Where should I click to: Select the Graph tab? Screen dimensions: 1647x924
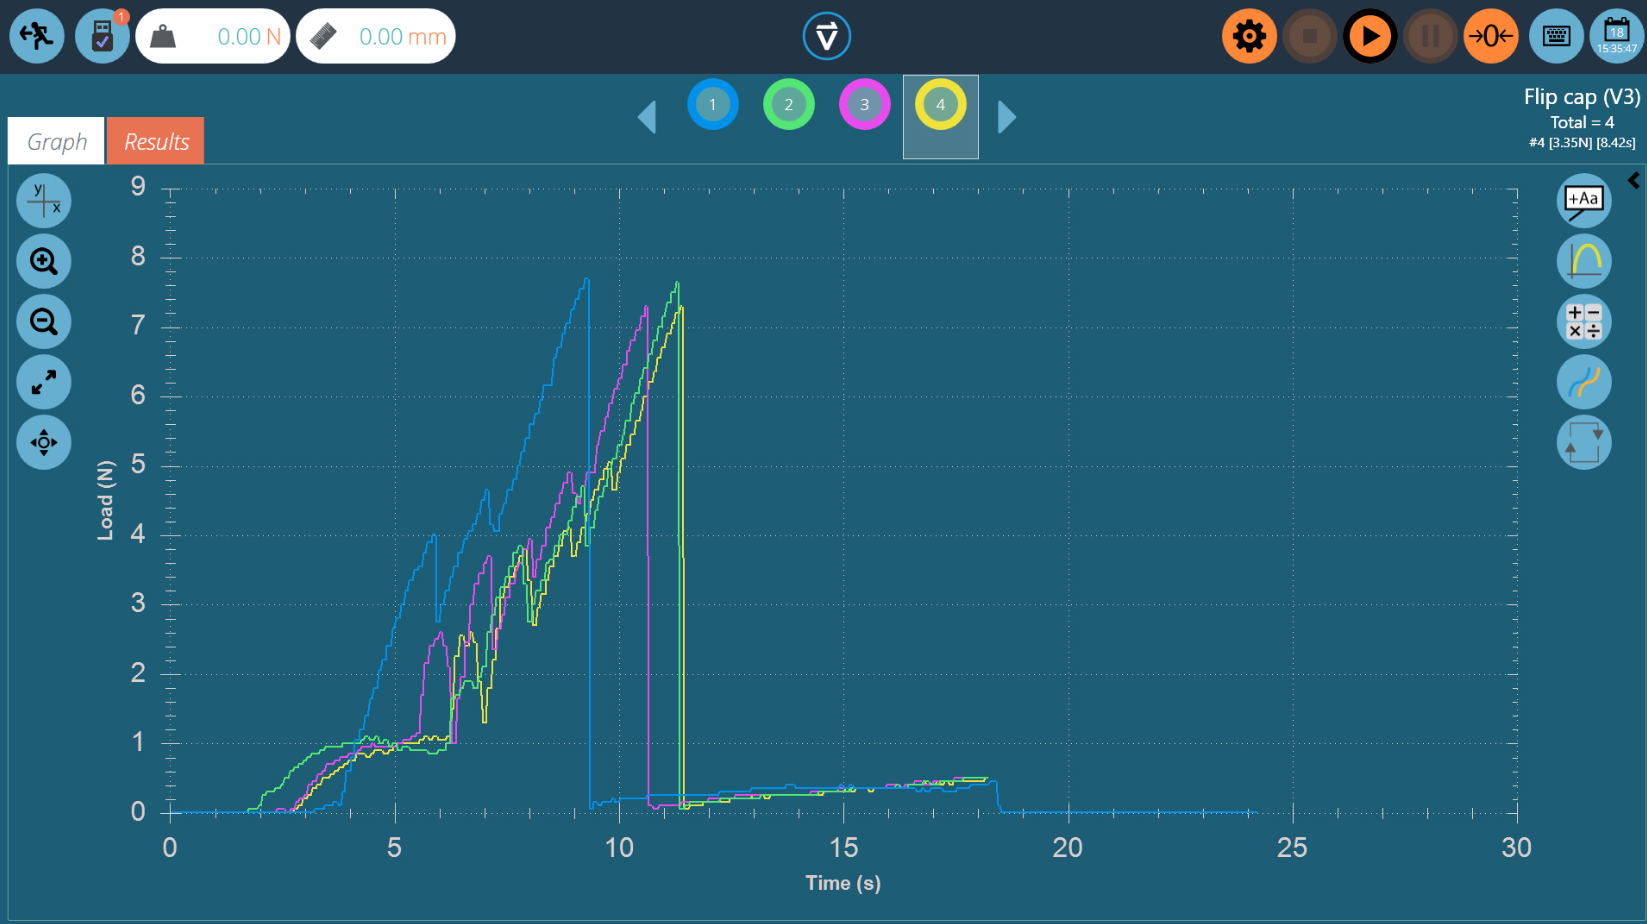(x=57, y=142)
